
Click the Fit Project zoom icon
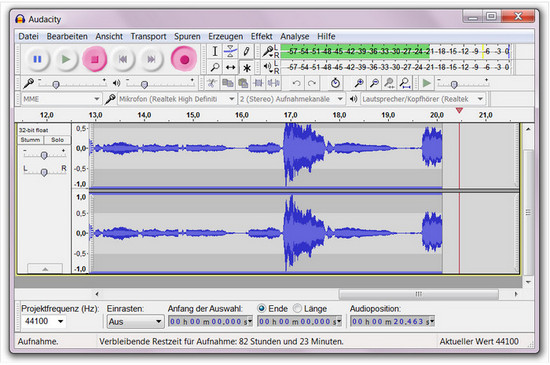pyautogui.click(x=405, y=83)
